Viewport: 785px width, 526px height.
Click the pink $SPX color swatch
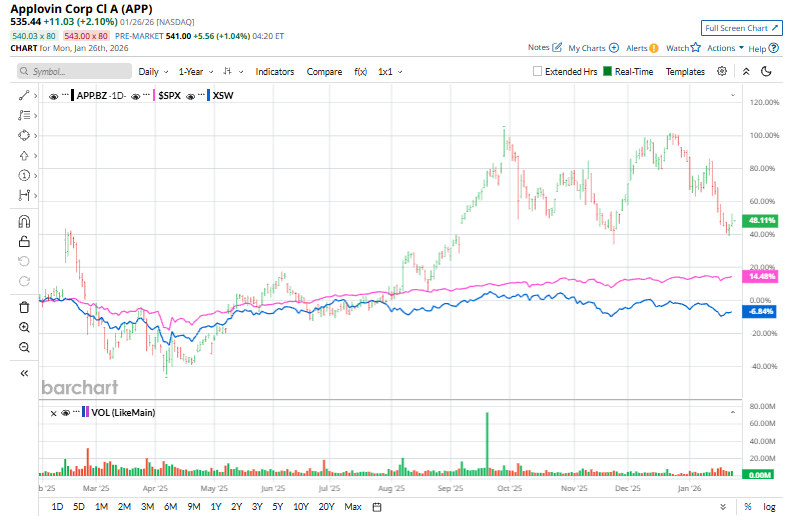point(154,95)
